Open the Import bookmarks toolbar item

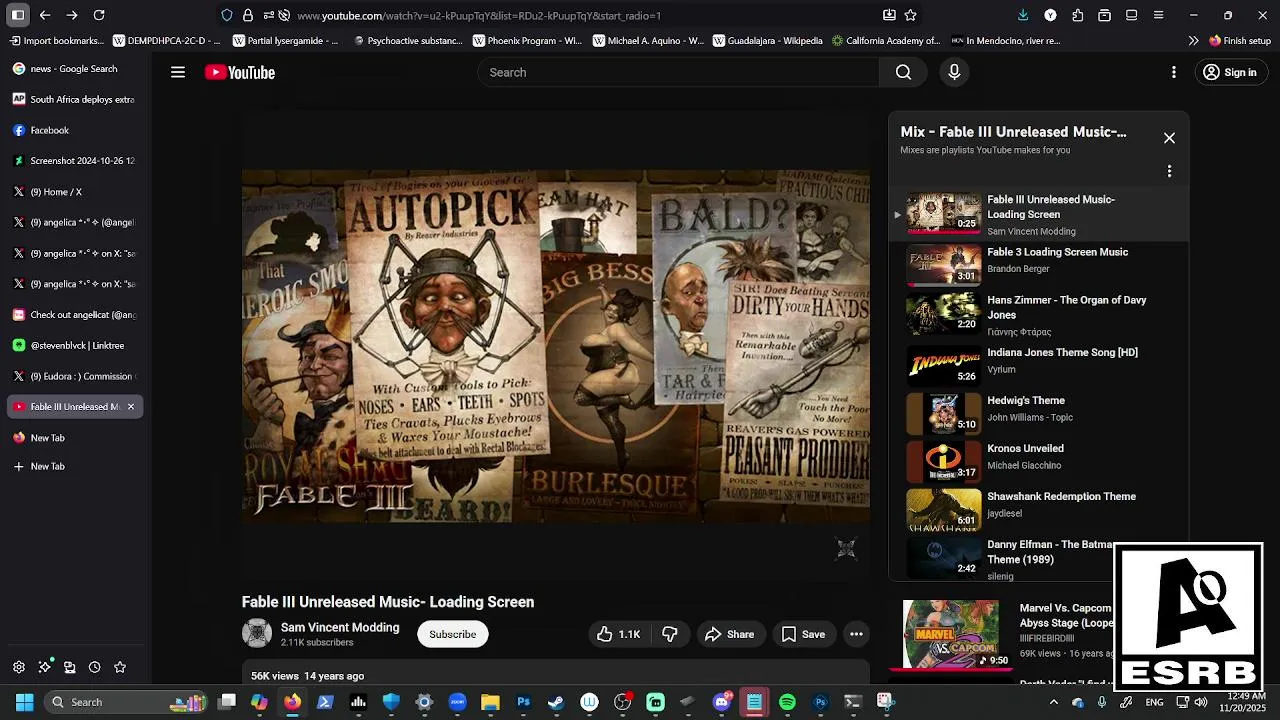click(56, 41)
